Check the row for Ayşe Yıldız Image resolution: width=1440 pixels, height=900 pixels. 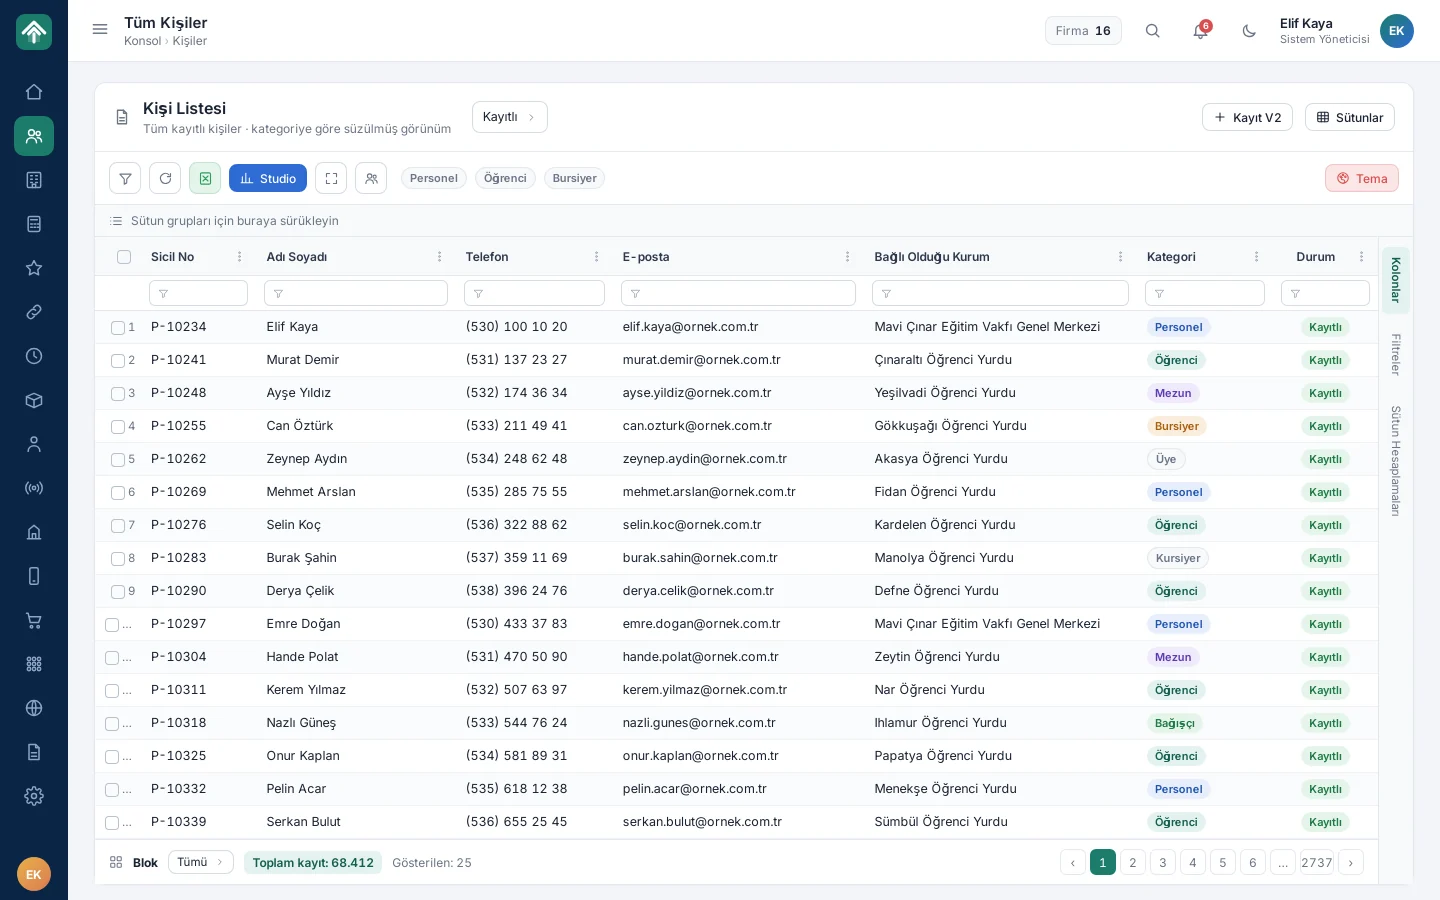118,393
